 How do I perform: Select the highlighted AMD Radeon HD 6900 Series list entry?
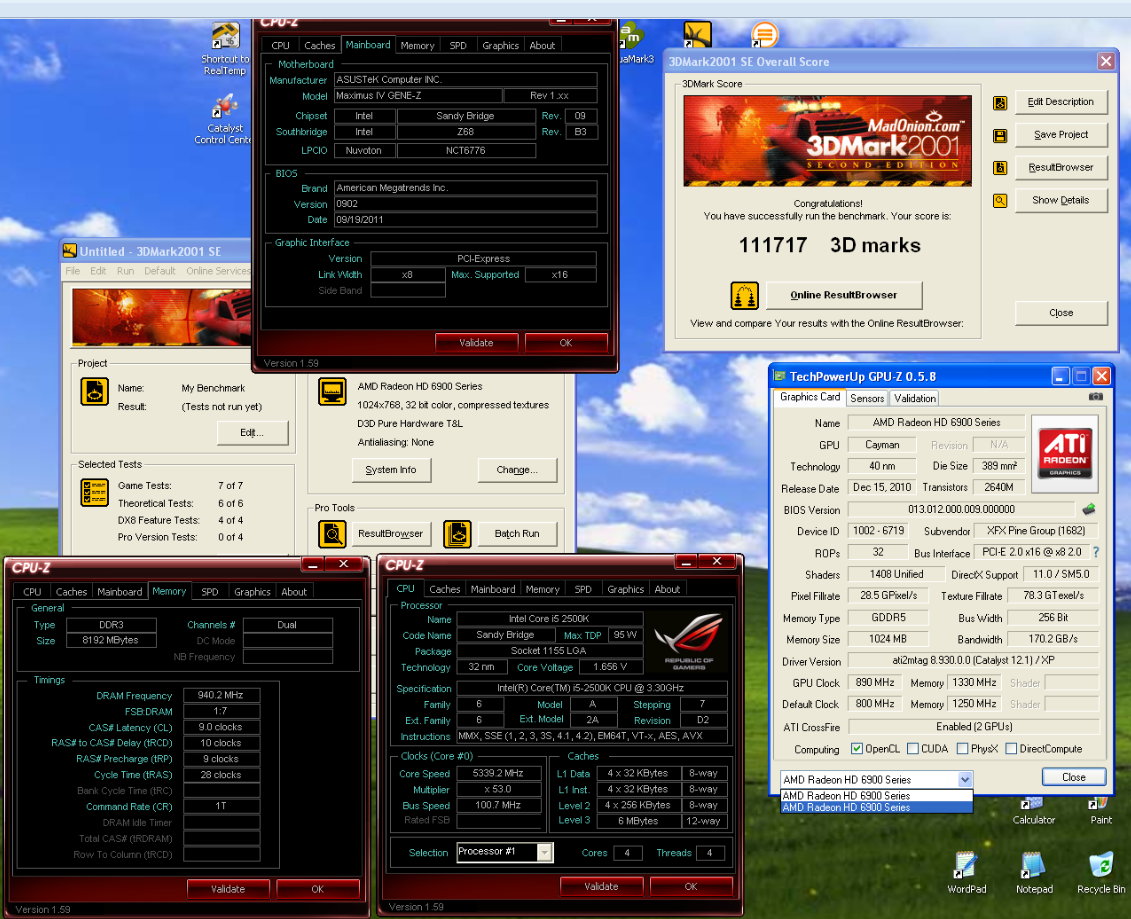point(876,808)
